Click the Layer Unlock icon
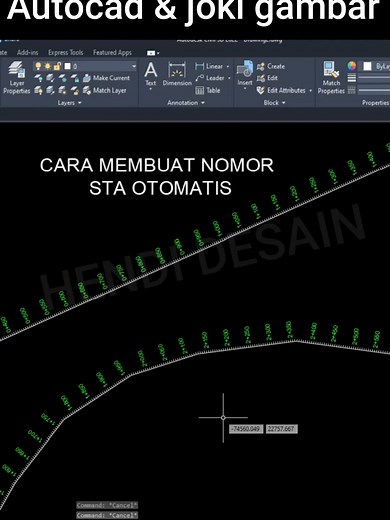The image size is (390, 520). (75, 90)
